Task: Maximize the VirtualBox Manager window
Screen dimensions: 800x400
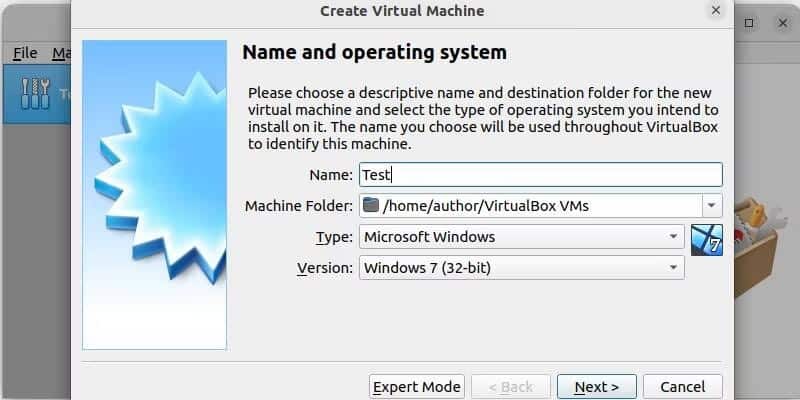Action: [x=749, y=23]
